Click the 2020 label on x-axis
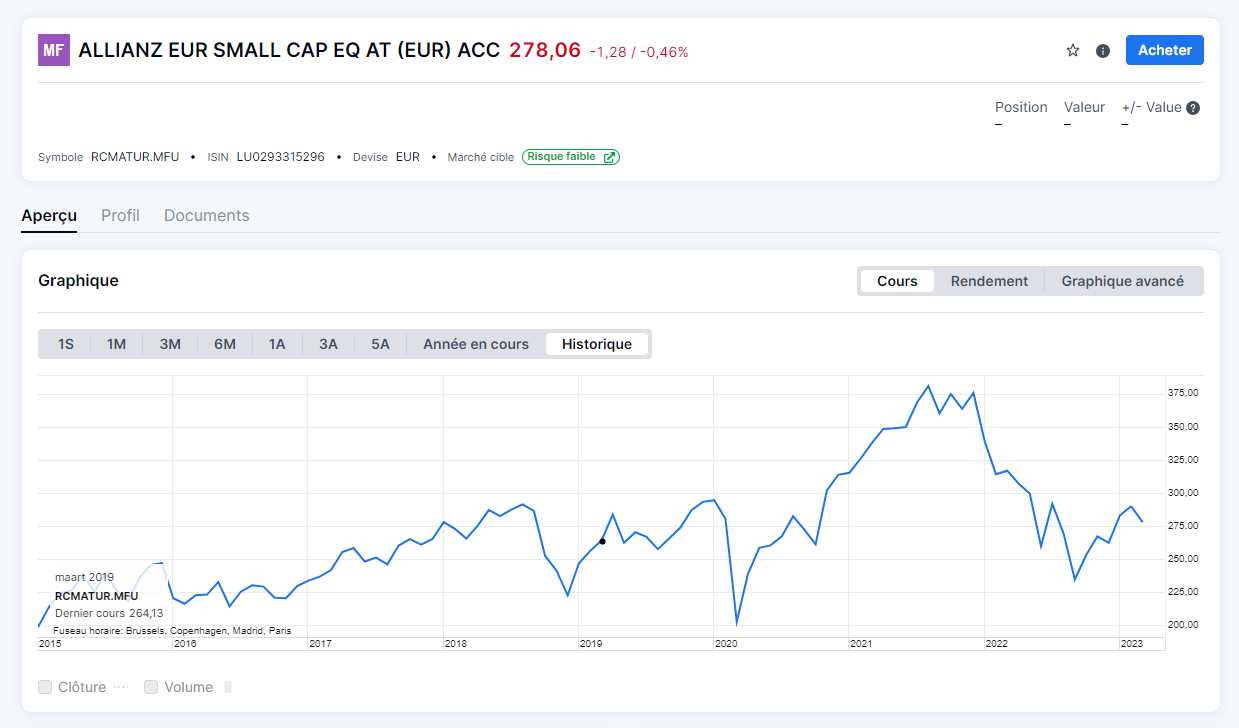 click(x=726, y=644)
